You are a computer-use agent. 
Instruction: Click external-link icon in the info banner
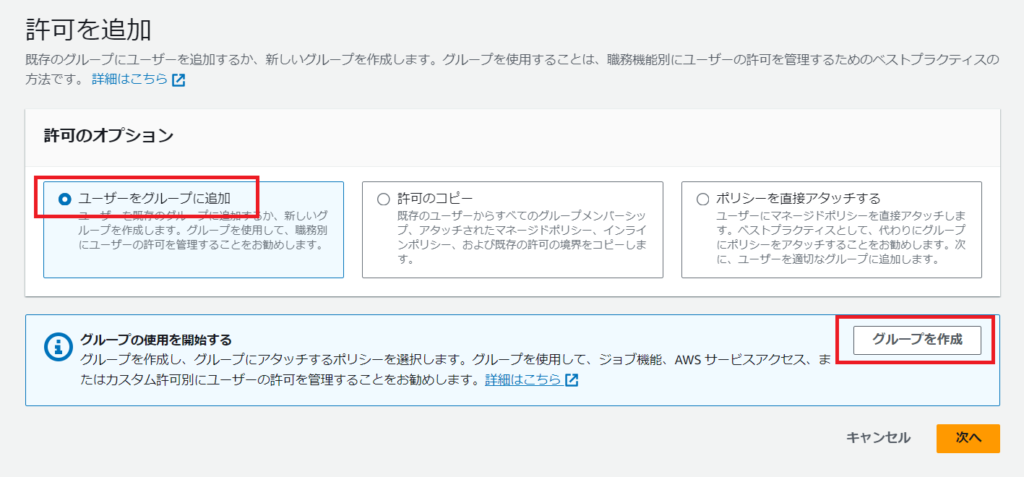(571, 380)
